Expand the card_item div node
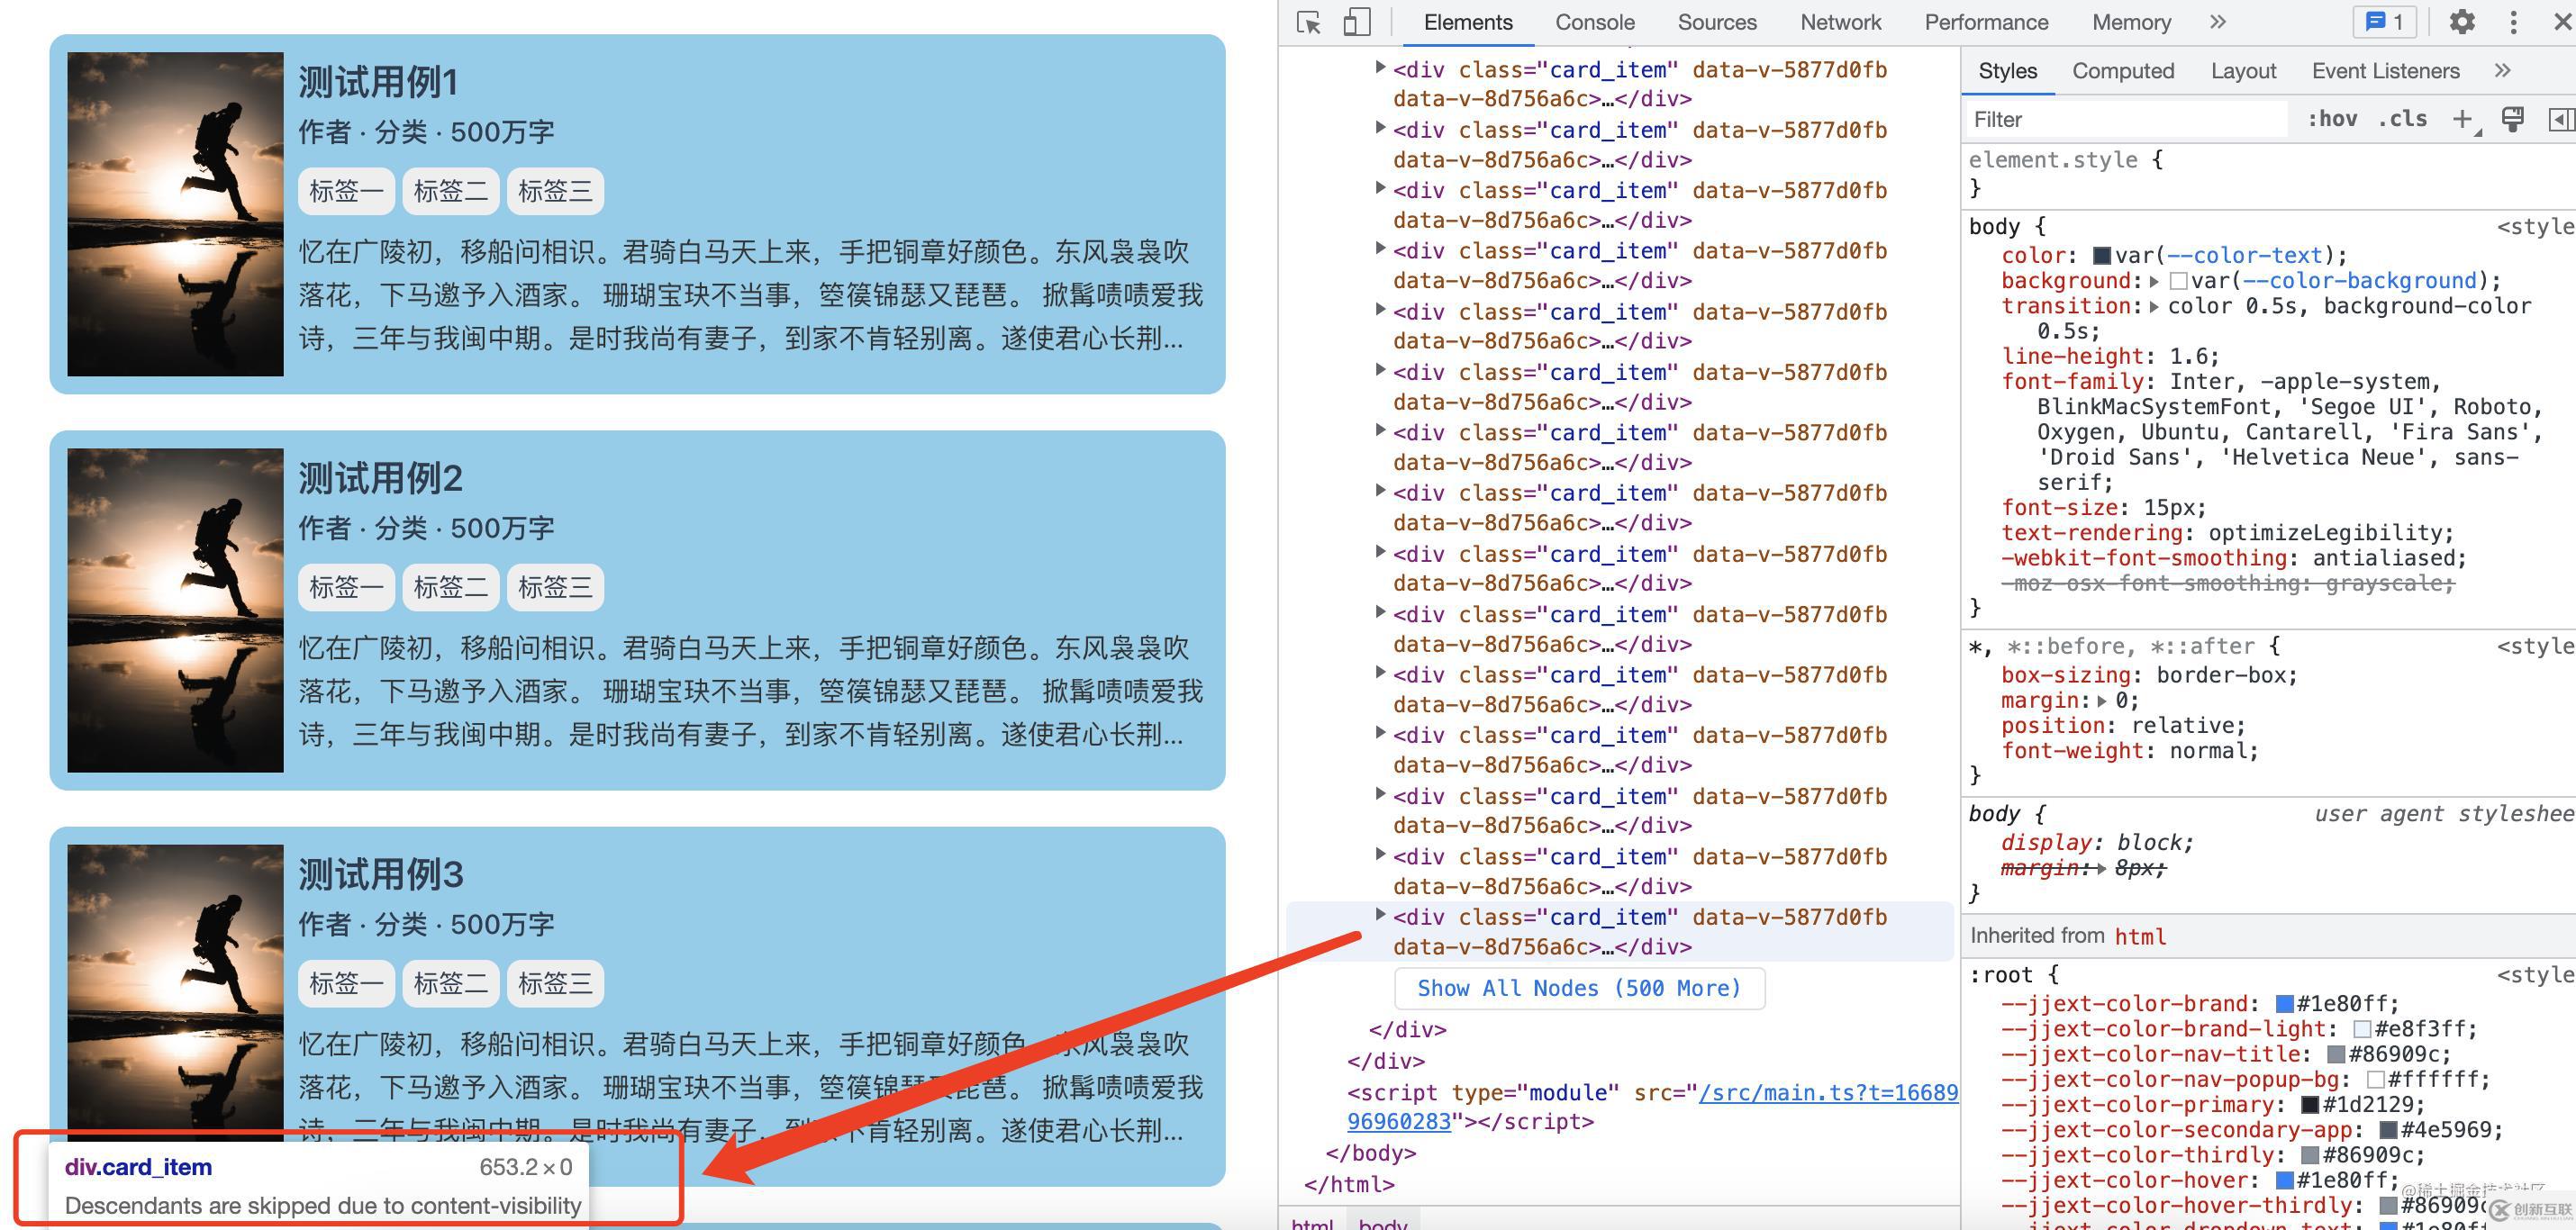 (x=1376, y=917)
